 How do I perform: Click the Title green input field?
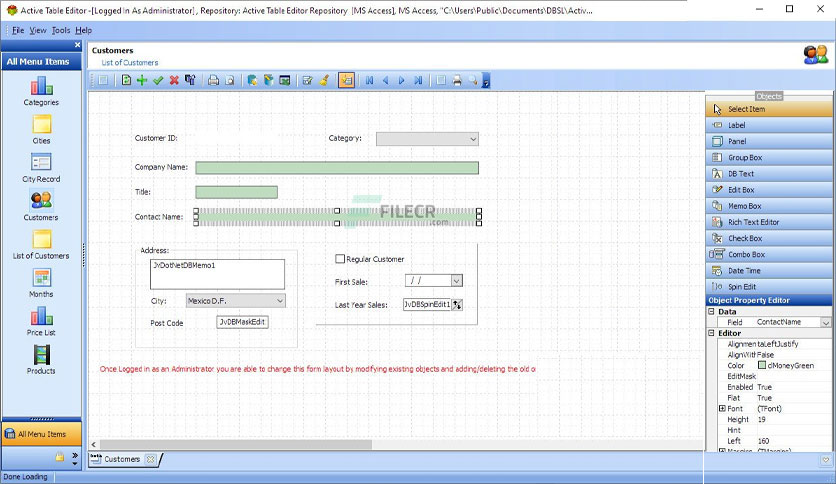(236, 192)
